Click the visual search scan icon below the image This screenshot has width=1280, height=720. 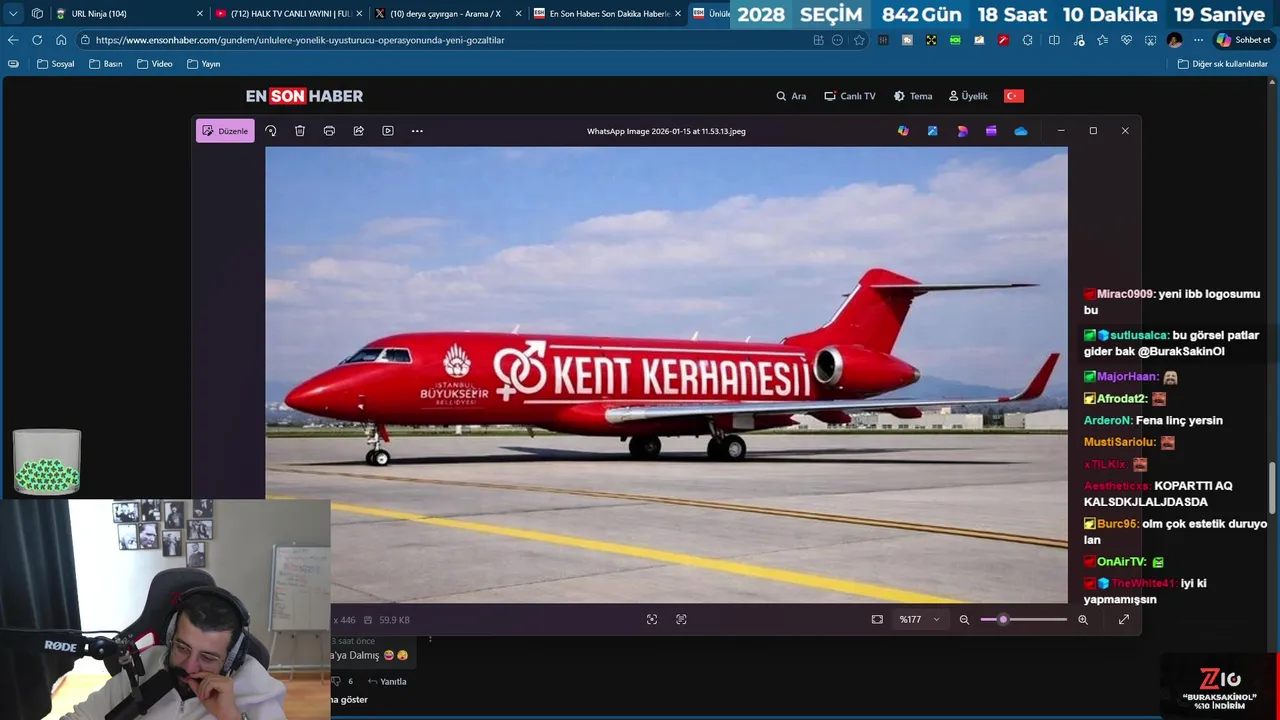(652, 620)
